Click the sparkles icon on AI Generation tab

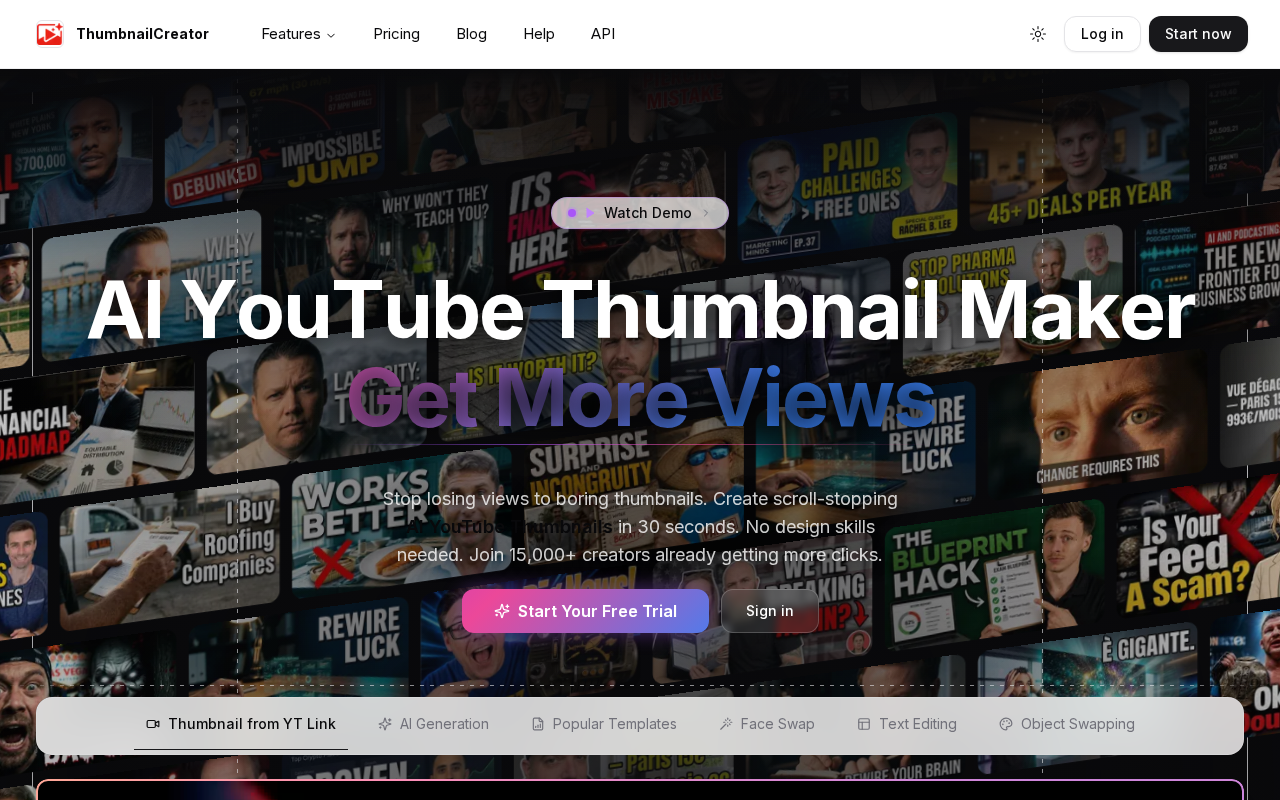[385, 724]
